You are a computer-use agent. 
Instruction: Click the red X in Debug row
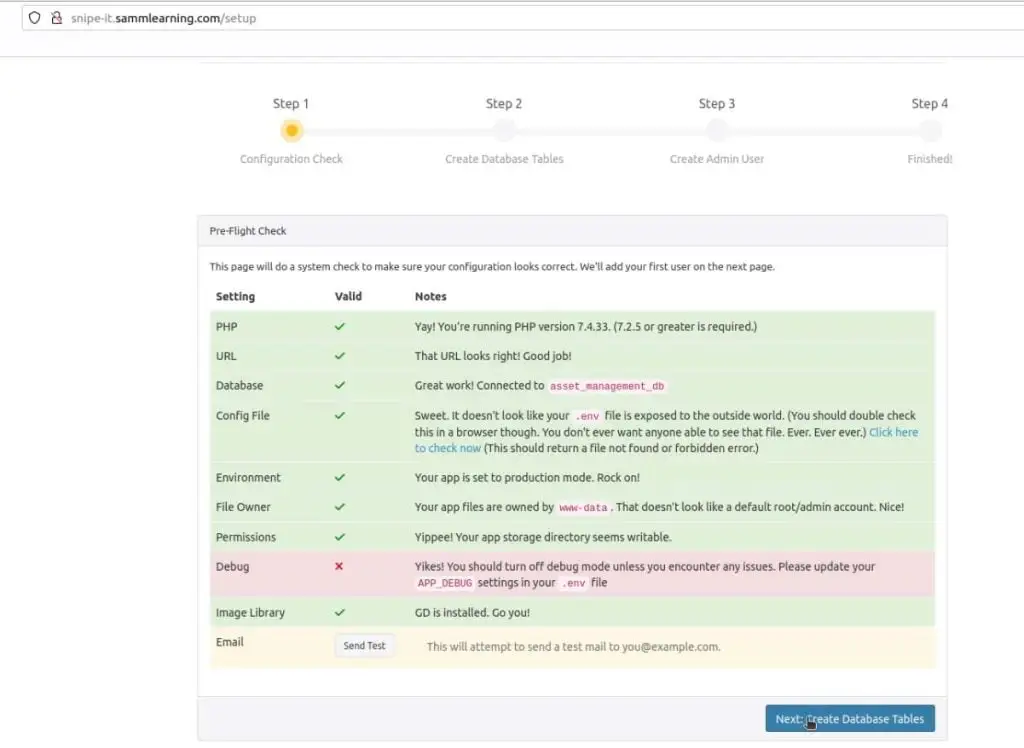[339, 566]
